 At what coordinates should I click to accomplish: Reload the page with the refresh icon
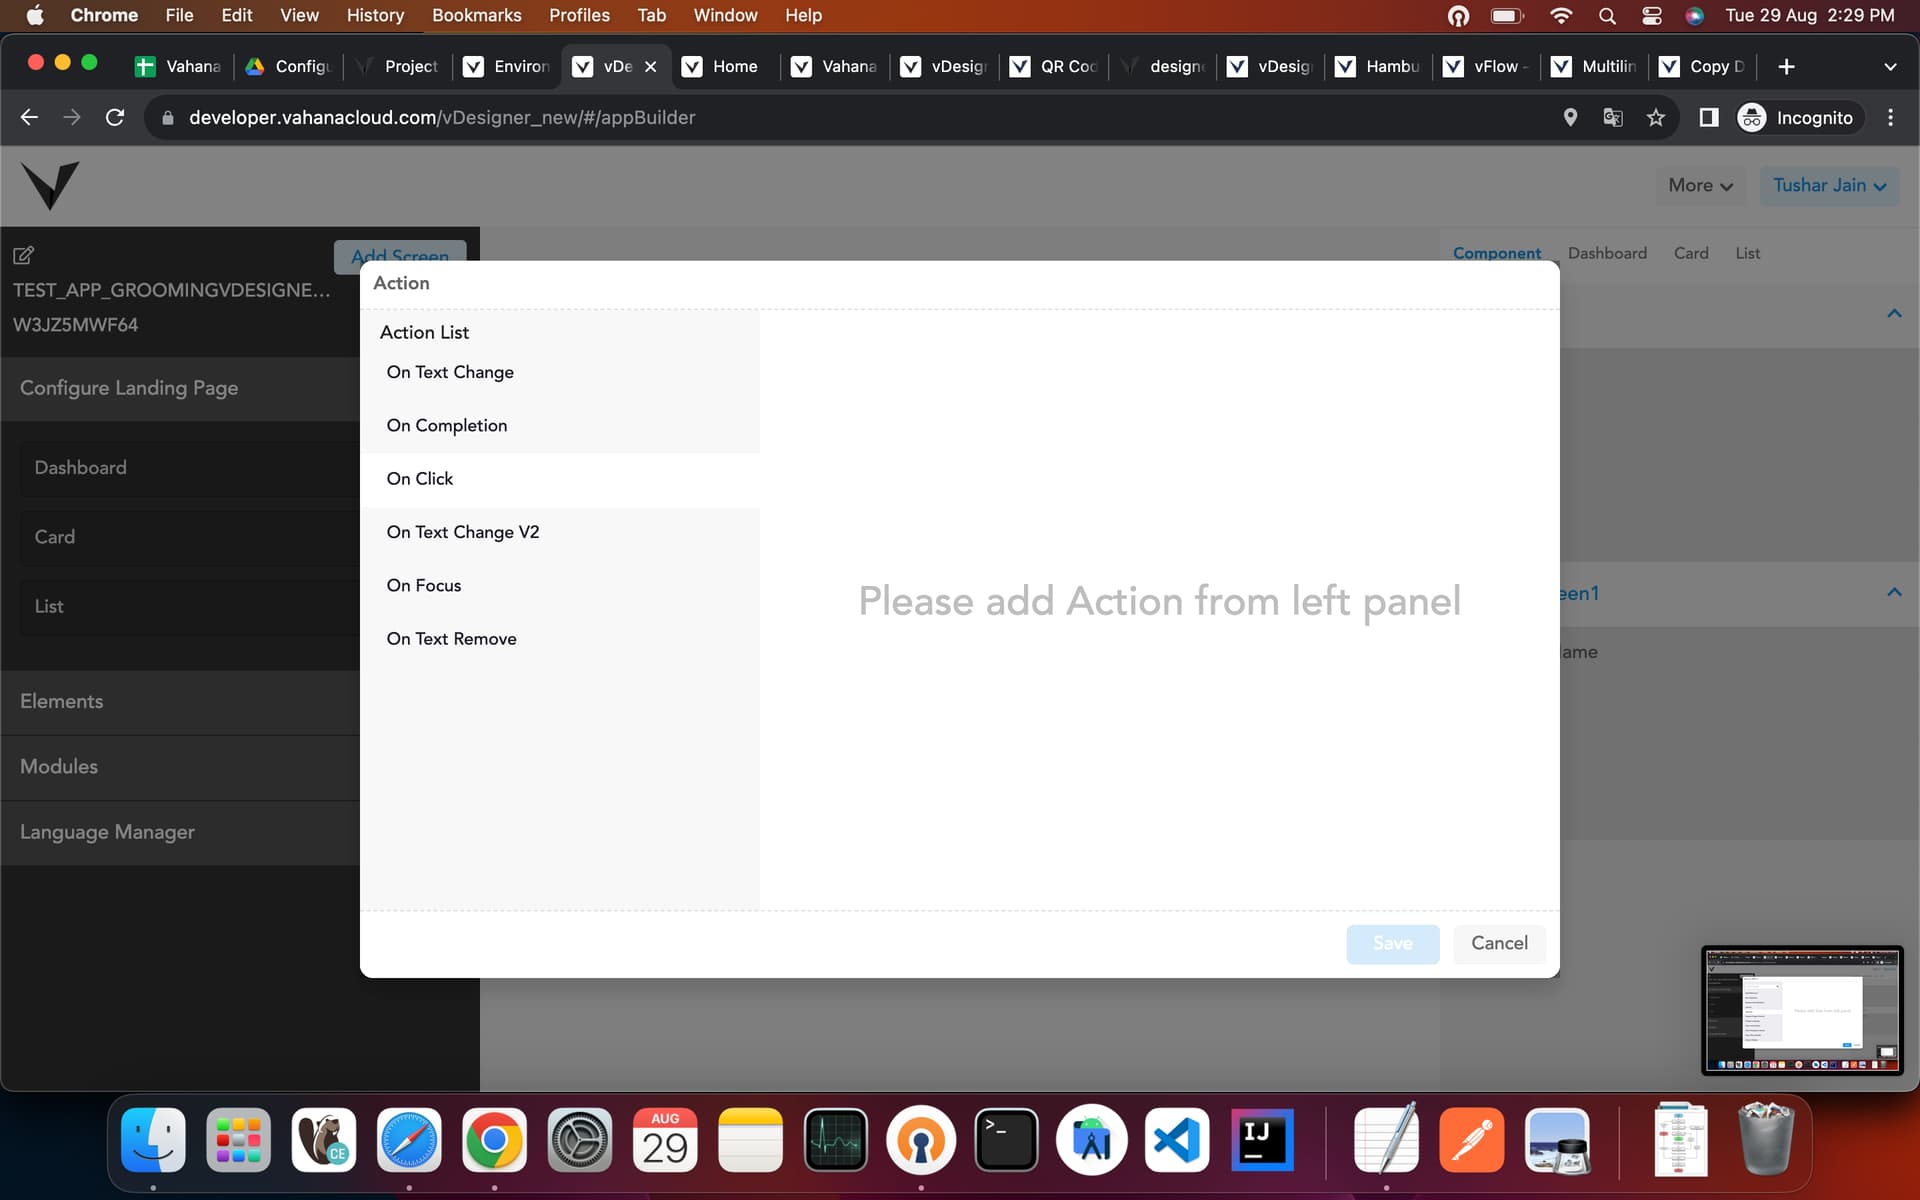coord(115,118)
